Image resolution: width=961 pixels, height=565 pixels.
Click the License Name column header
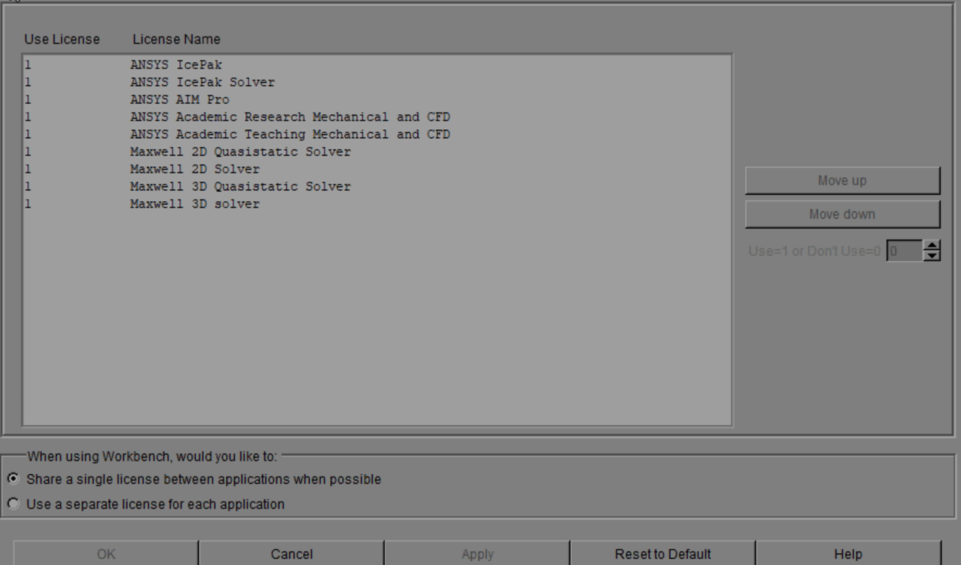[x=177, y=39]
